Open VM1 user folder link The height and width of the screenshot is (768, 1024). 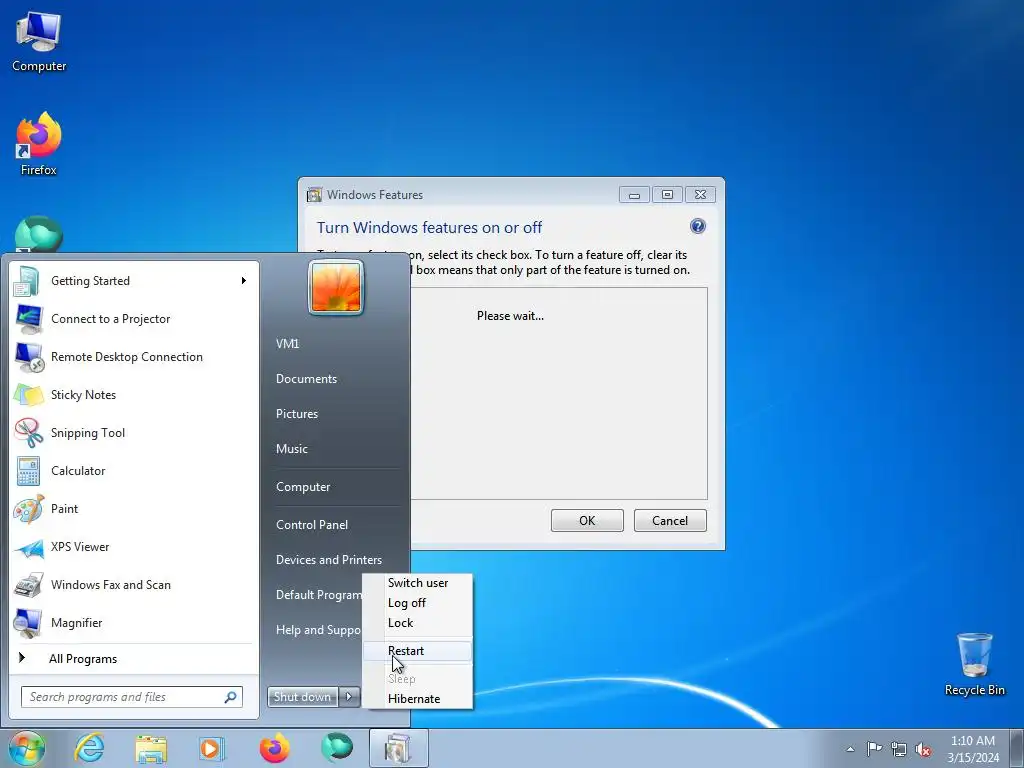click(x=287, y=344)
